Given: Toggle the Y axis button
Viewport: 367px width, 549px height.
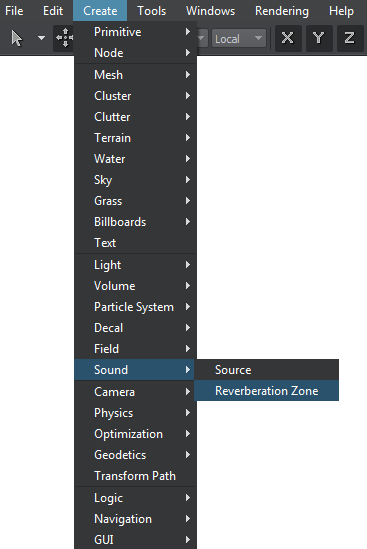Looking at the screenshot, I should coord(319,38).
